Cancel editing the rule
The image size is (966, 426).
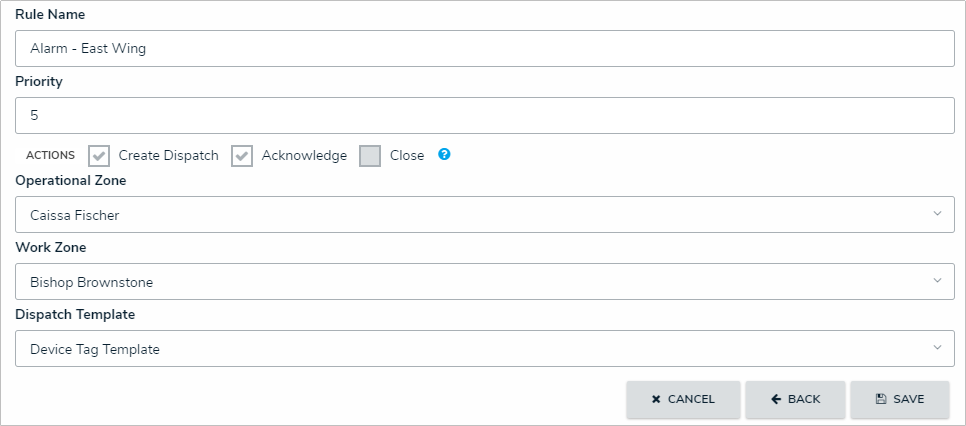pos(684,399)
